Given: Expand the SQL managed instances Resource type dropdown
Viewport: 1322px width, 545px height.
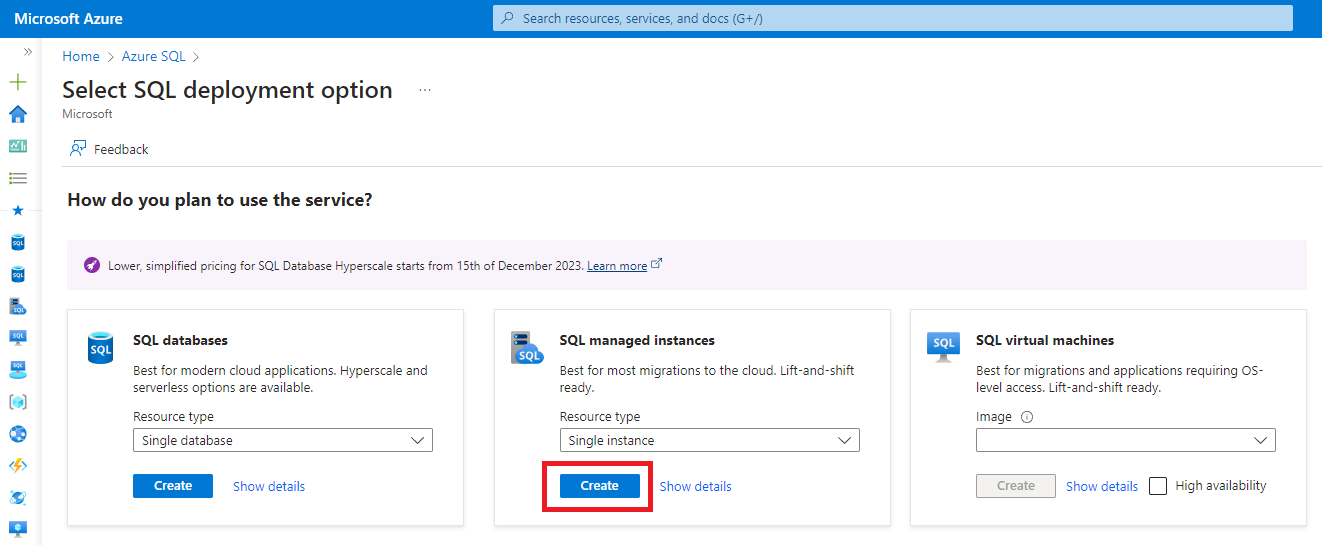Looking at the screenshot, I should tap(709, 440).
